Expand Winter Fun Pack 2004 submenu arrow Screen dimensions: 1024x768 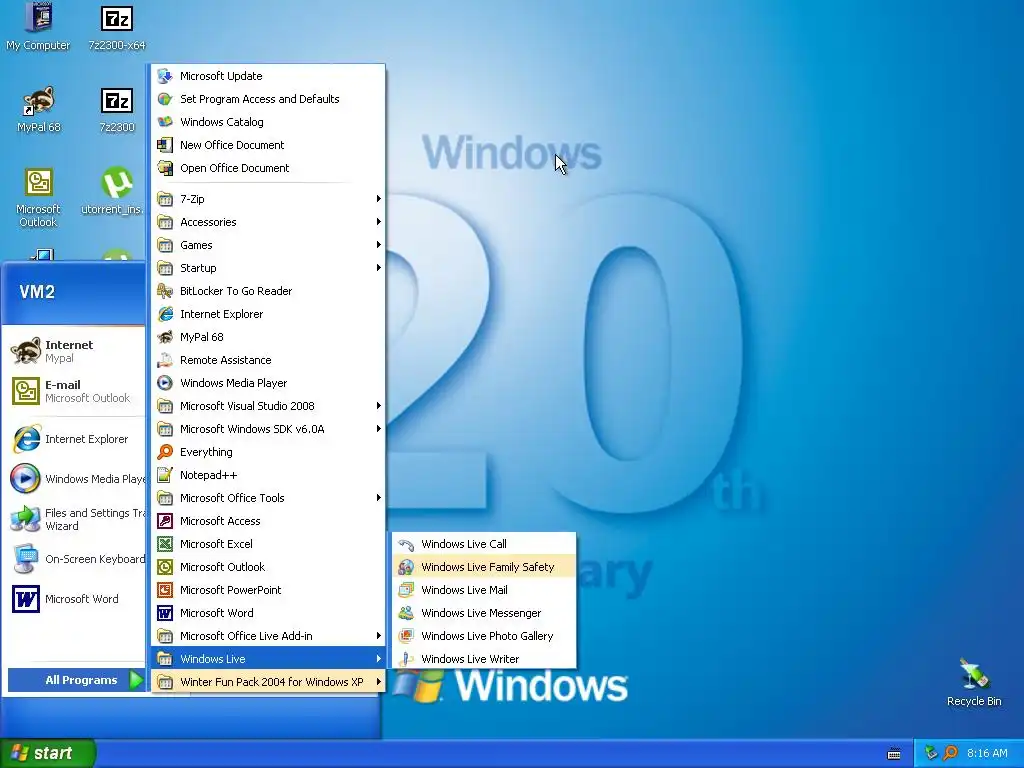pyautogui.click(x=378, y=682)
